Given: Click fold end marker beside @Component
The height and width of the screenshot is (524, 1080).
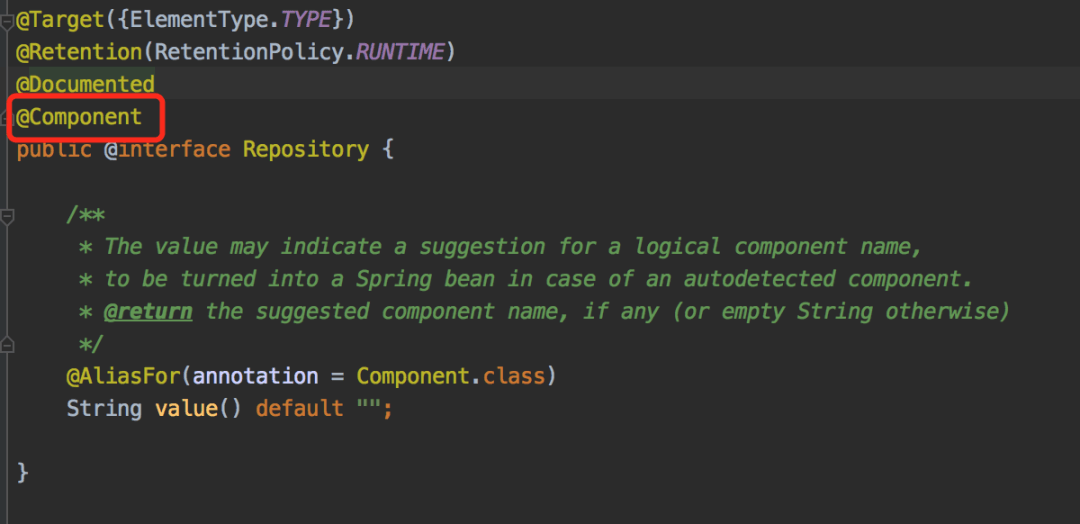Looking at the screenshot, I should coord(6,118).
